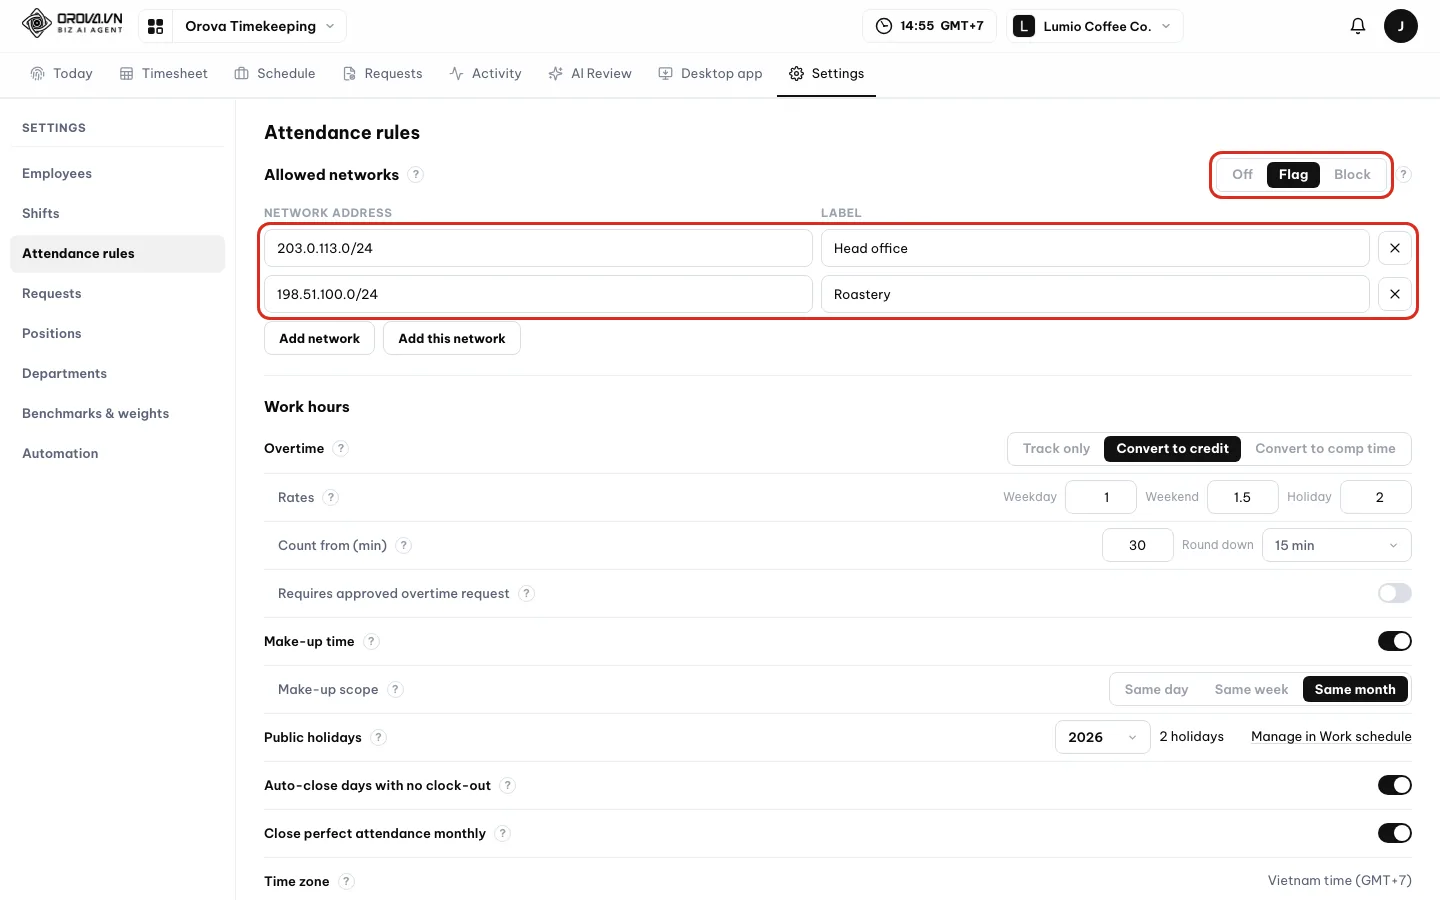Show help for Make-up time
This screenshot has width=1440, height=900.
click(x=371, y=641)
